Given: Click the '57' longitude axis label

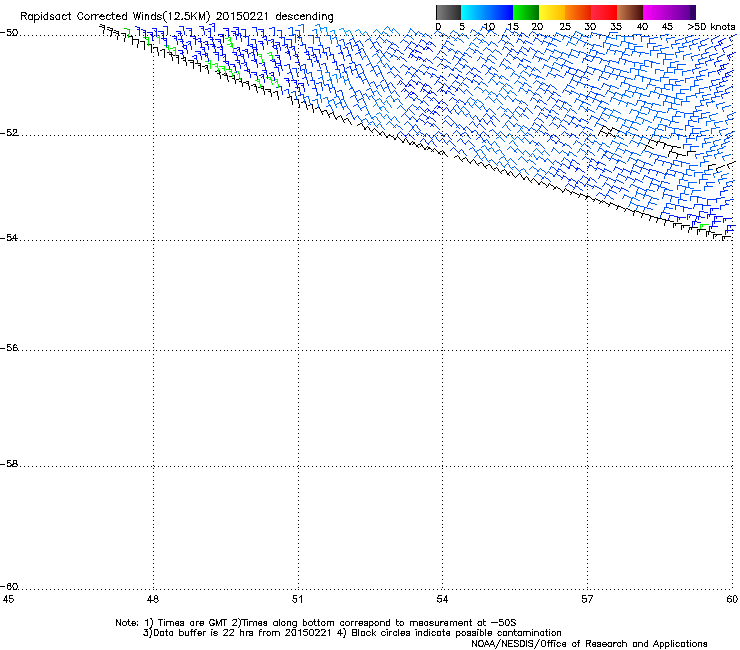Looking at the screenshot, I should coord(587,599).
